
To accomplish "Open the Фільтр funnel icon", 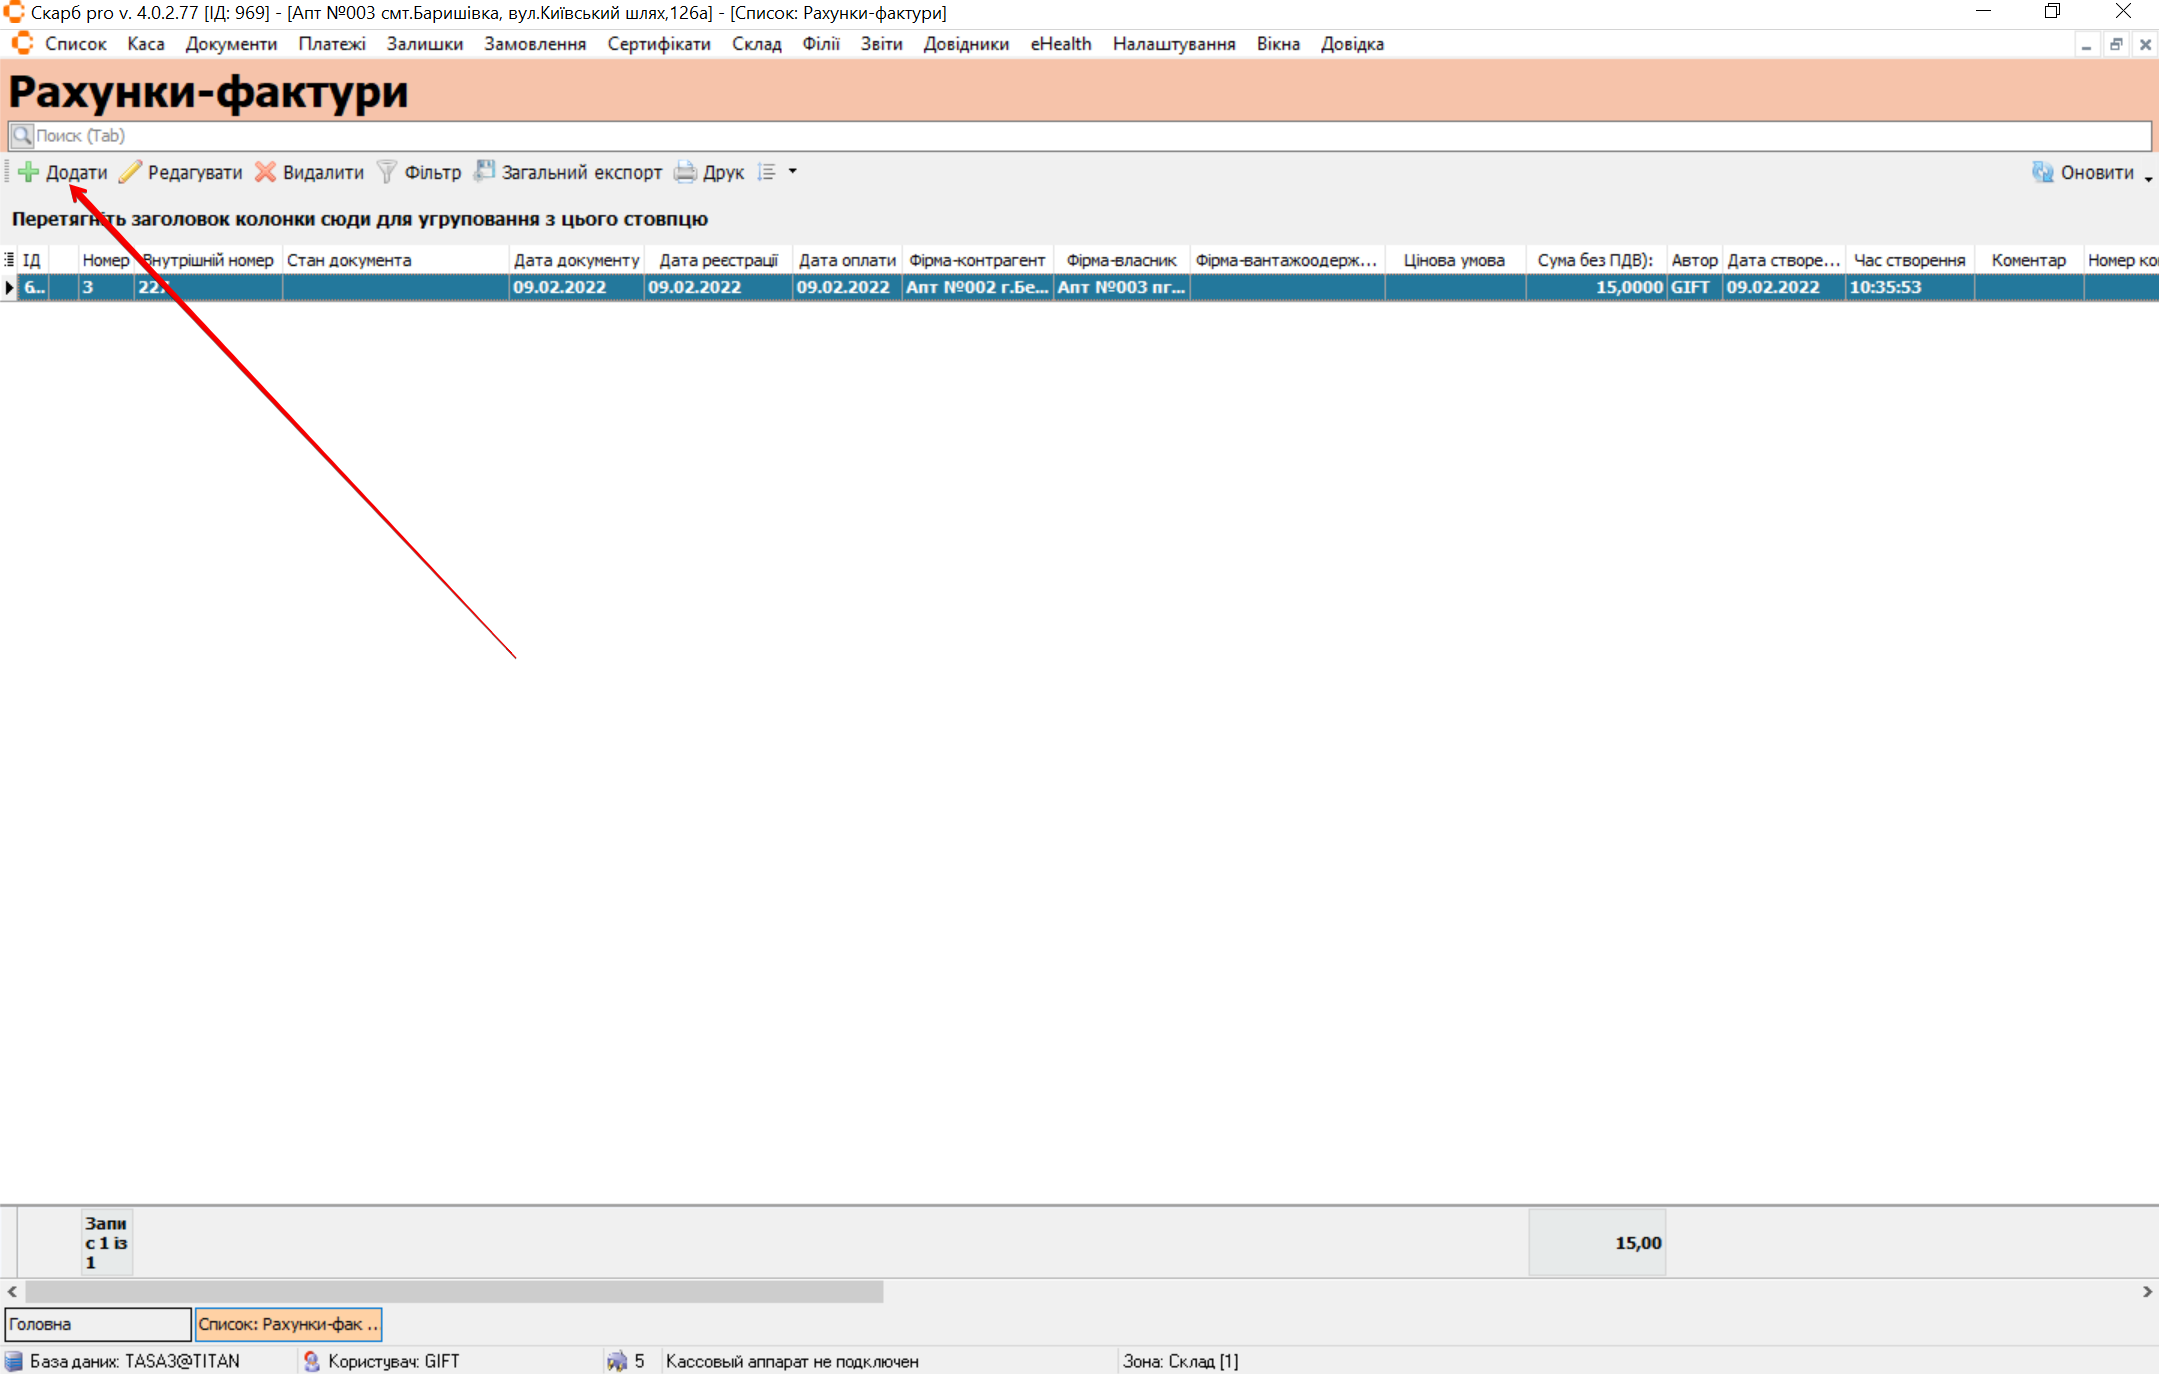I will pyautogui.click(x=386, y=172).
